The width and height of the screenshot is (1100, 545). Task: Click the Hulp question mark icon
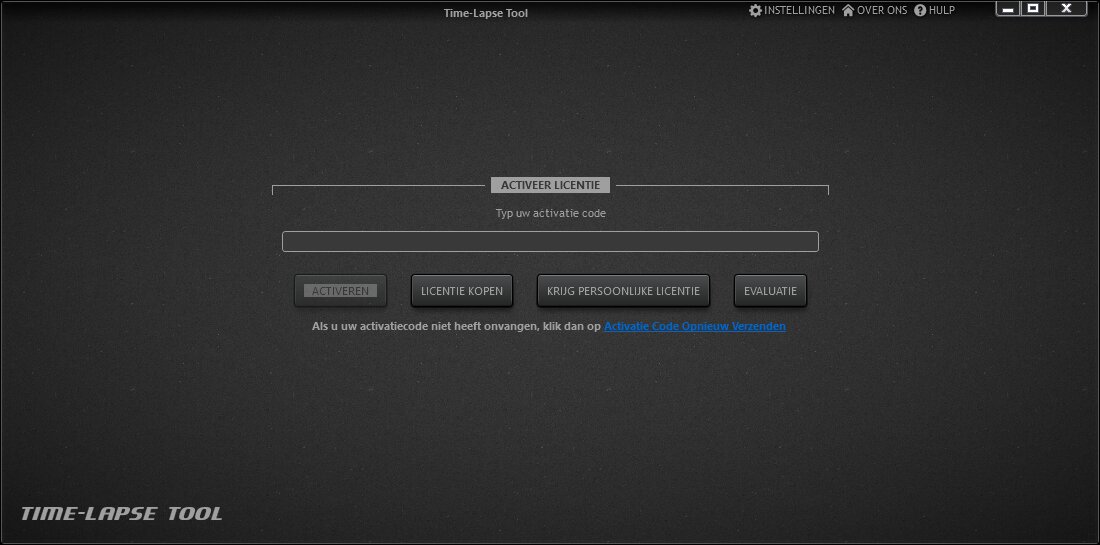tap(920, 11)
